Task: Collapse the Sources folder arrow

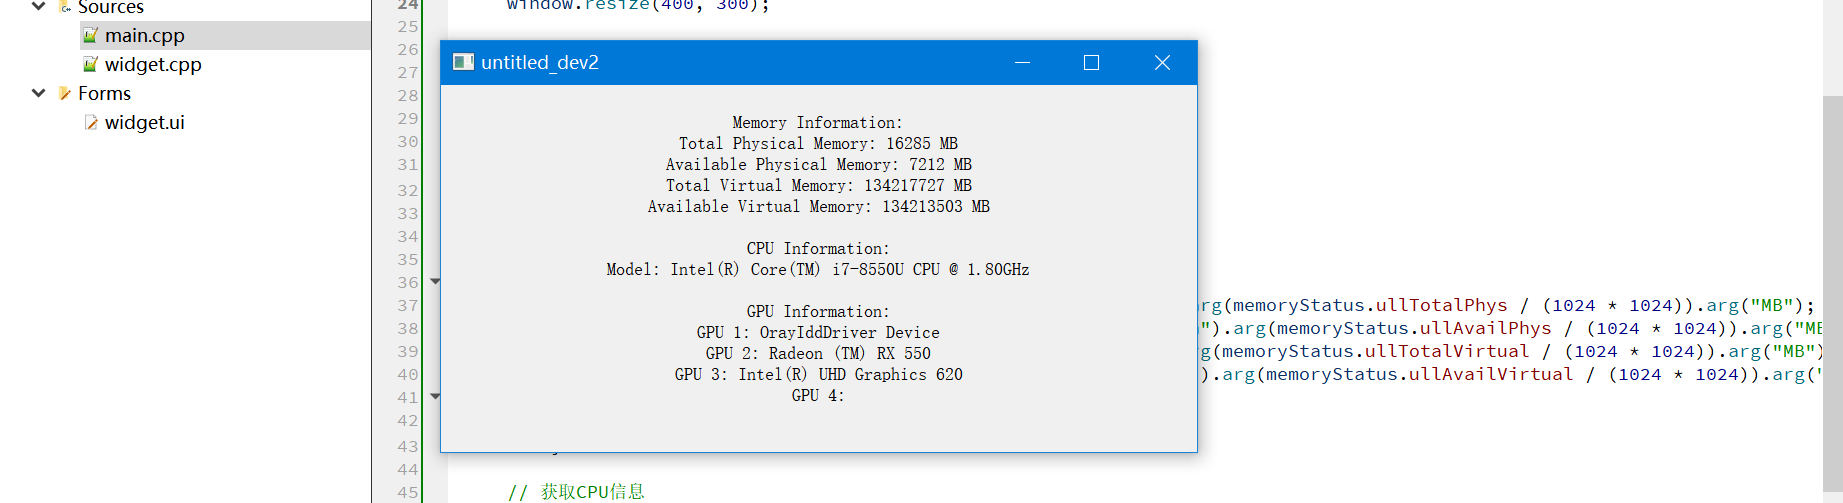Action: (38, 6)
